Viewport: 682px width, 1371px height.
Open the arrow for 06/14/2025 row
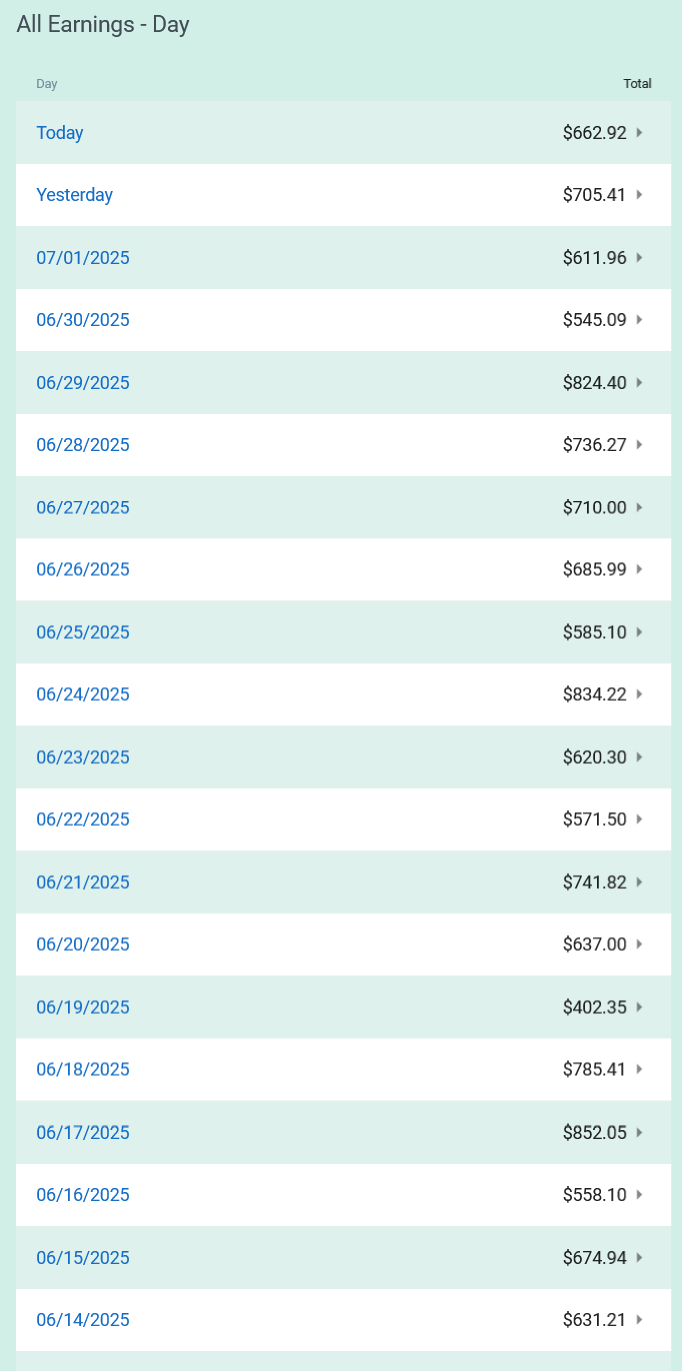click(639, 1320)
